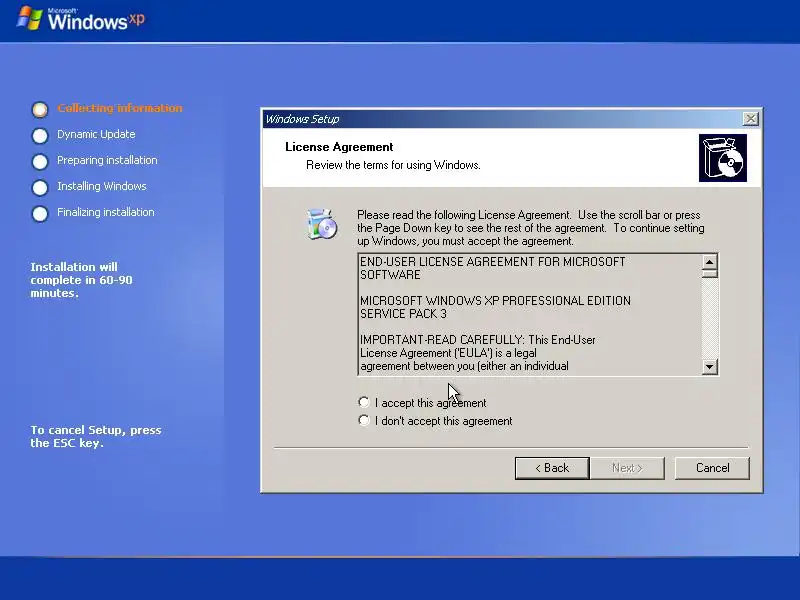Click 'END-USER LICENSE AGREEMENT FOR MICROSOFT' line
This screenshot has height=600, width=800.
tap(492, 262)
